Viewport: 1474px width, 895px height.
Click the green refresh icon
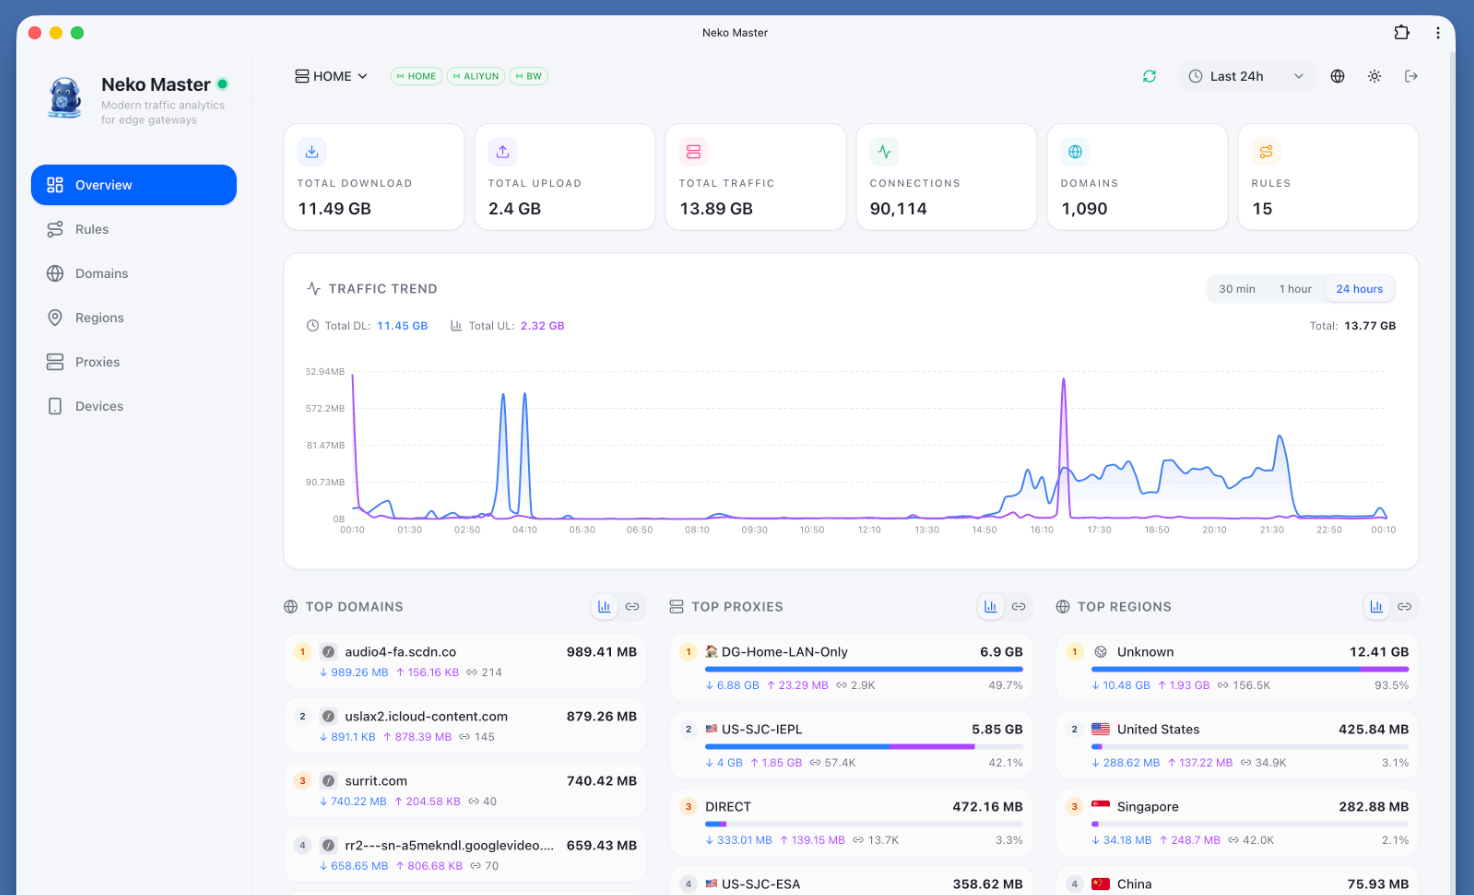tap(1149, 76)
